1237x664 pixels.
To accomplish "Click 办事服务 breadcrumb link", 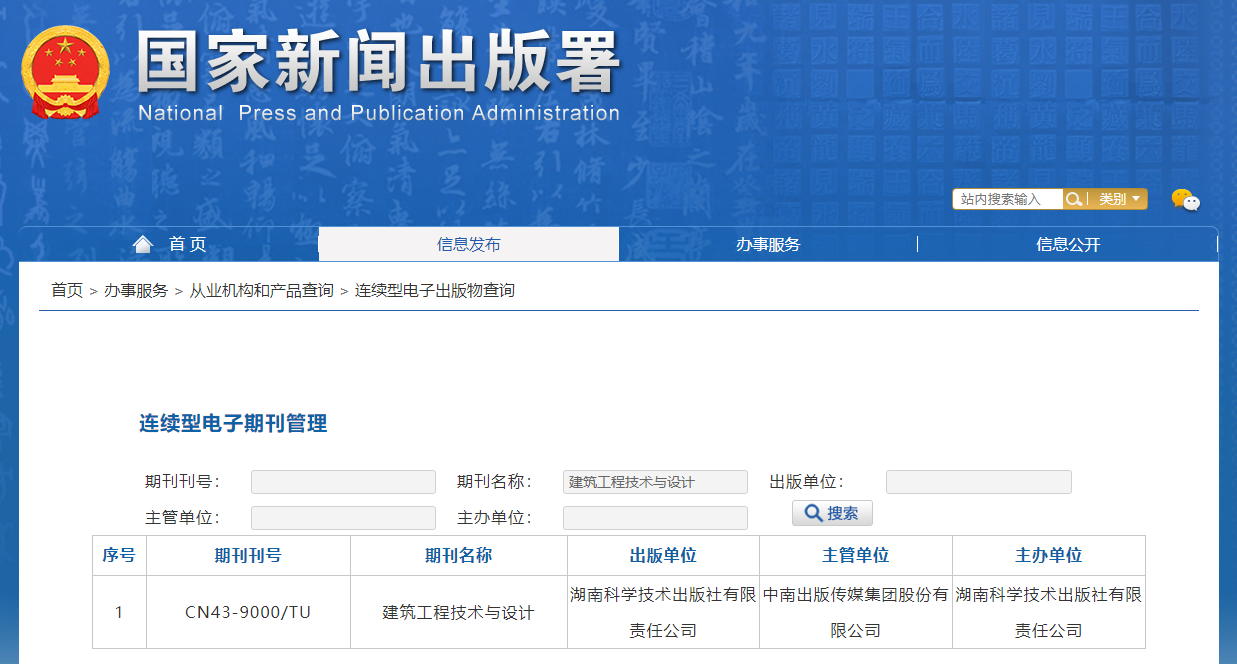I will pos(136,290).
